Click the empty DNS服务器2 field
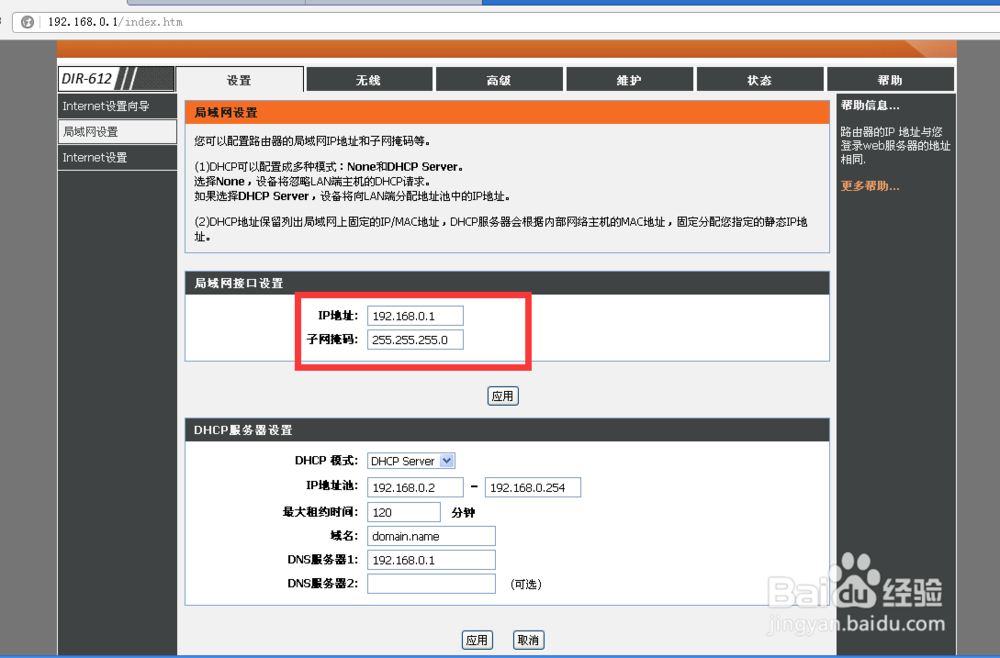 [431, 583]
